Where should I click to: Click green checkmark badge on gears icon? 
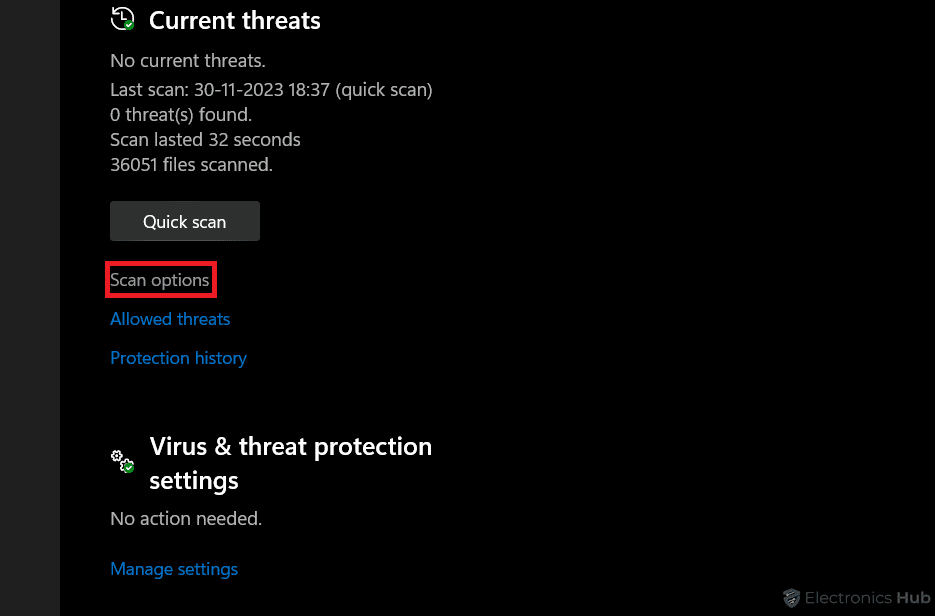[129, 467]
